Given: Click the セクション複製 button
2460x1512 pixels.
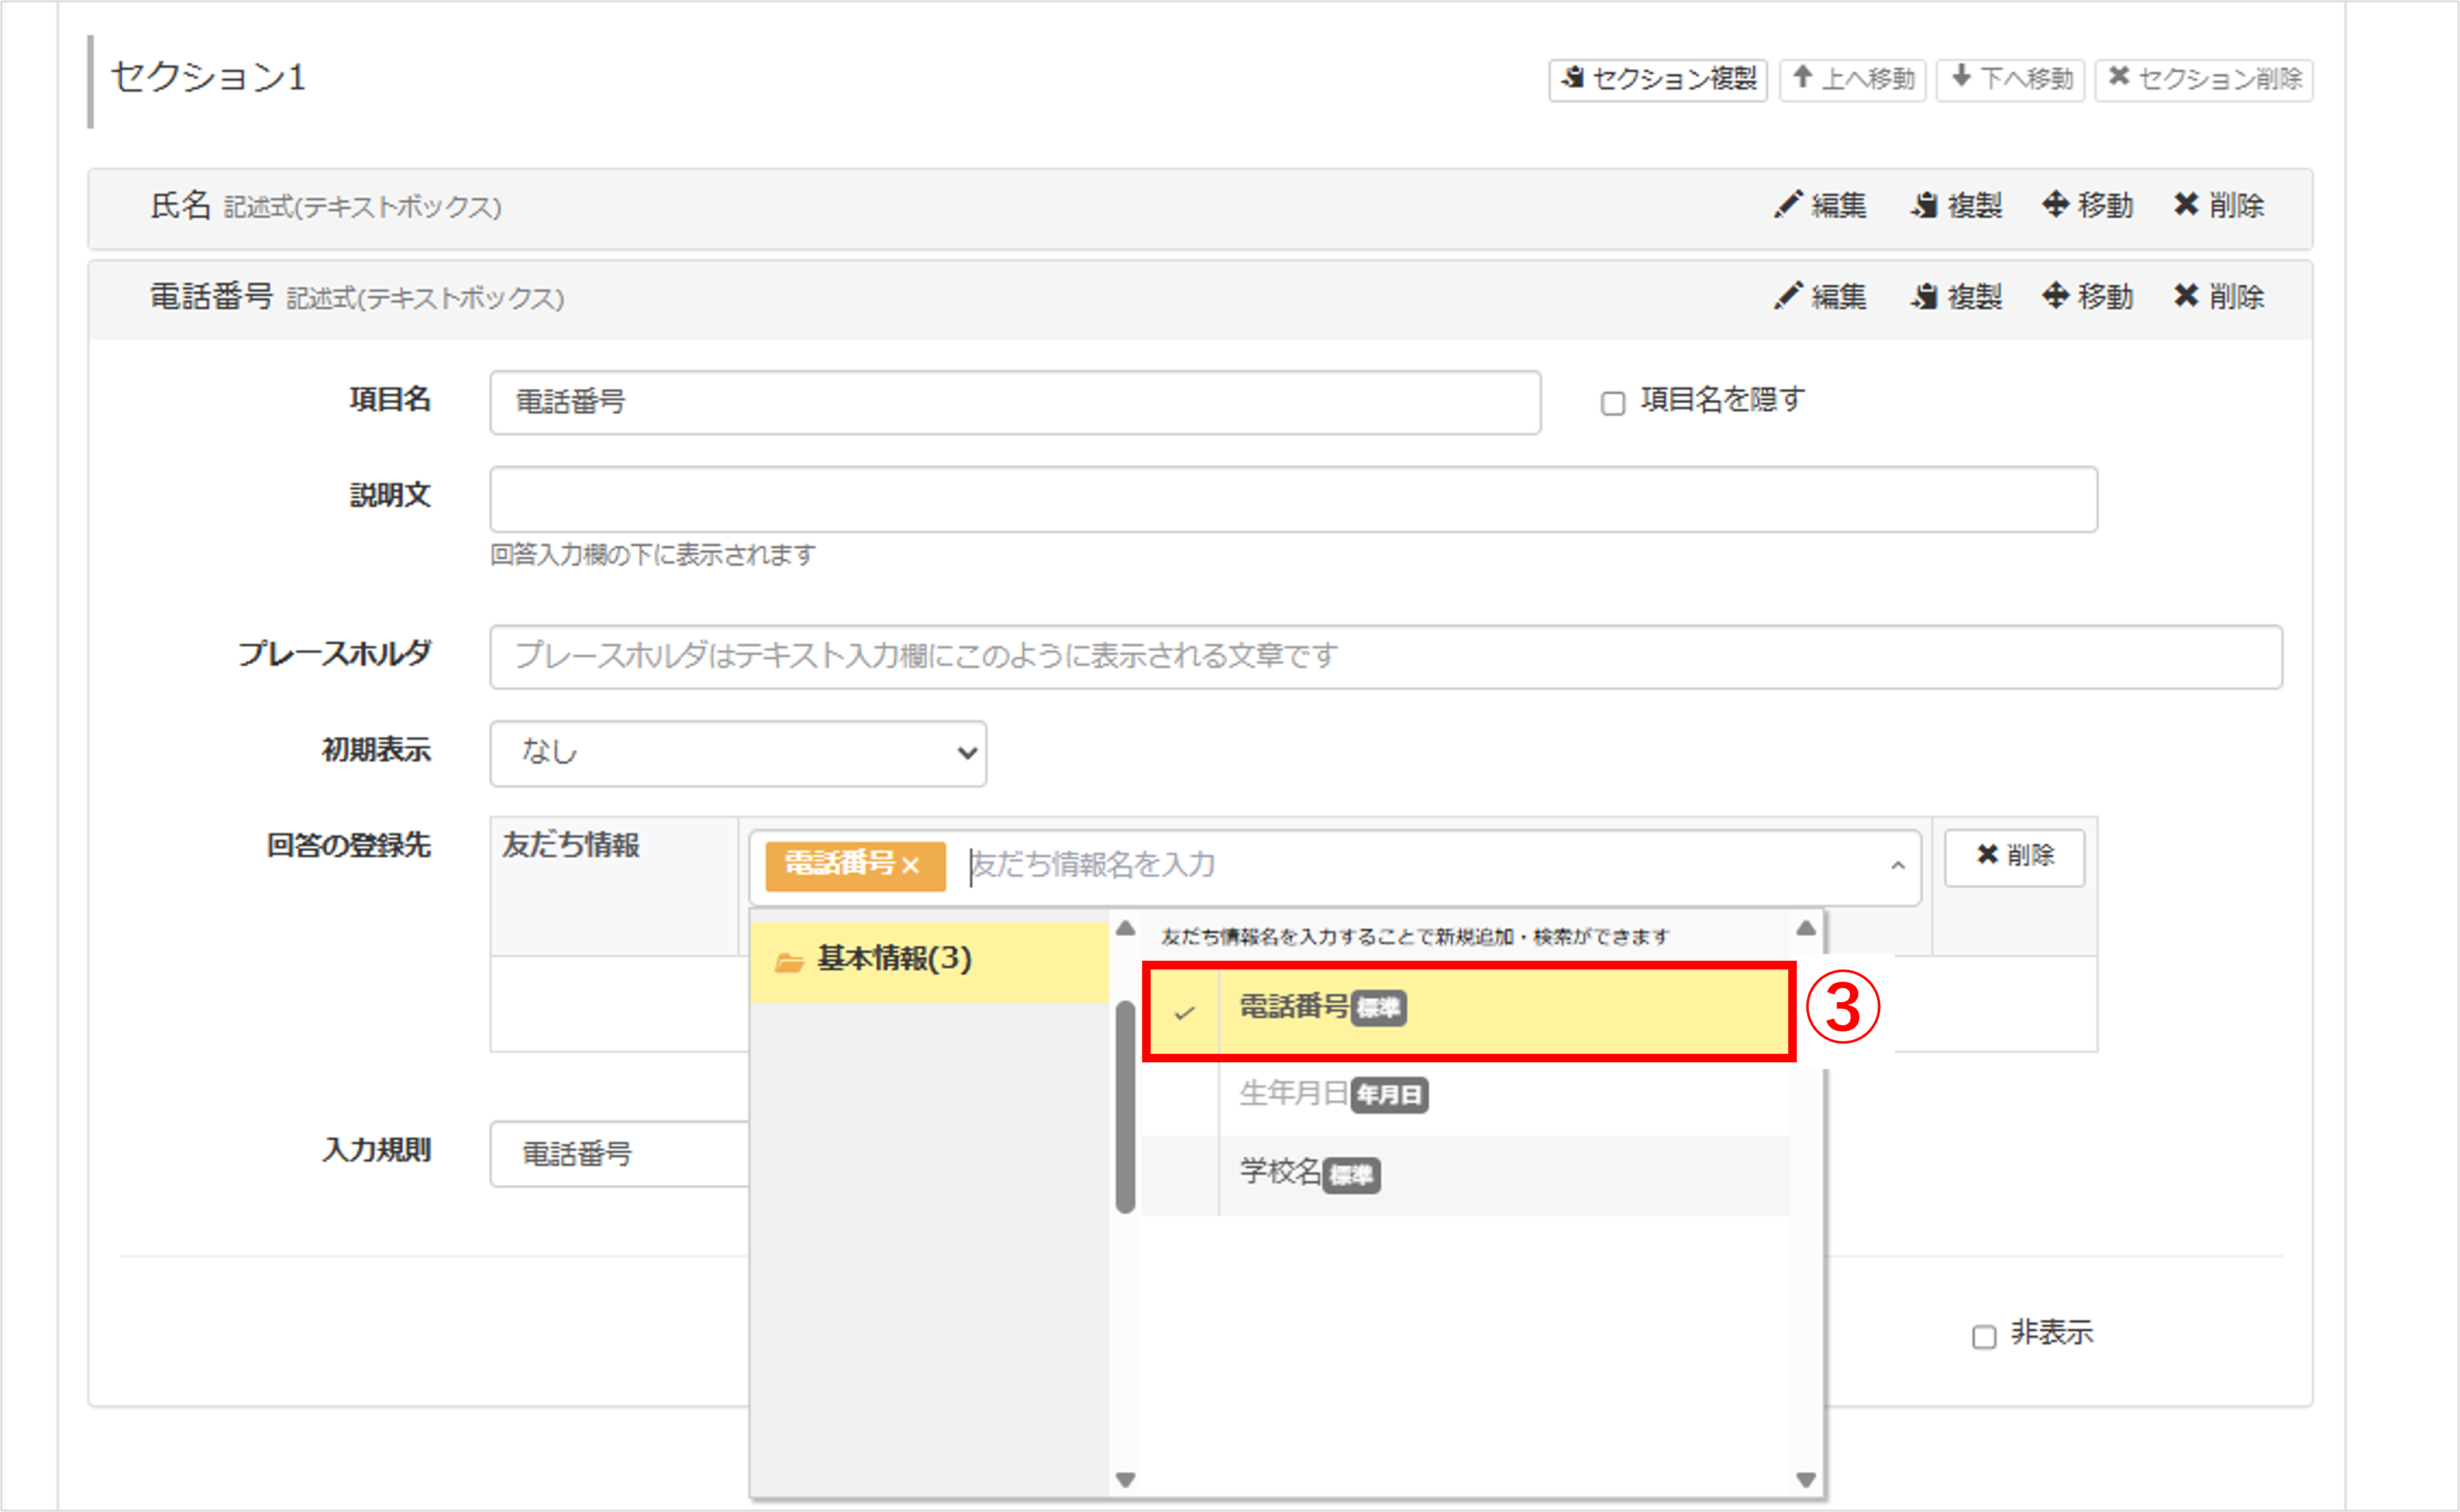Looking at the screenshot, I should pyautogui.click(x=1657, y=79).
